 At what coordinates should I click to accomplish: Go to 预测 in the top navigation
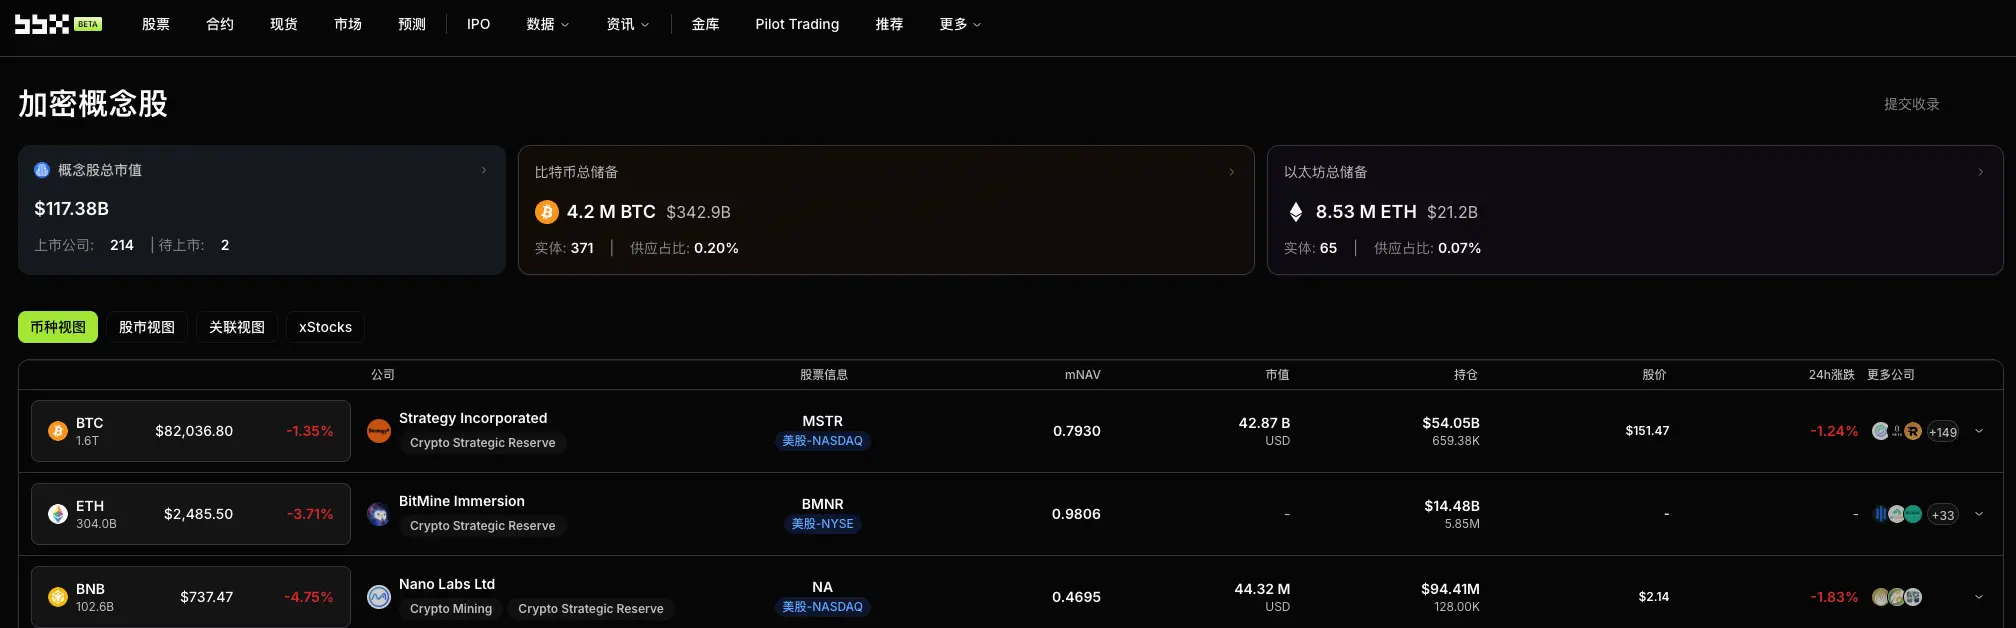click(x=412, y=24)
